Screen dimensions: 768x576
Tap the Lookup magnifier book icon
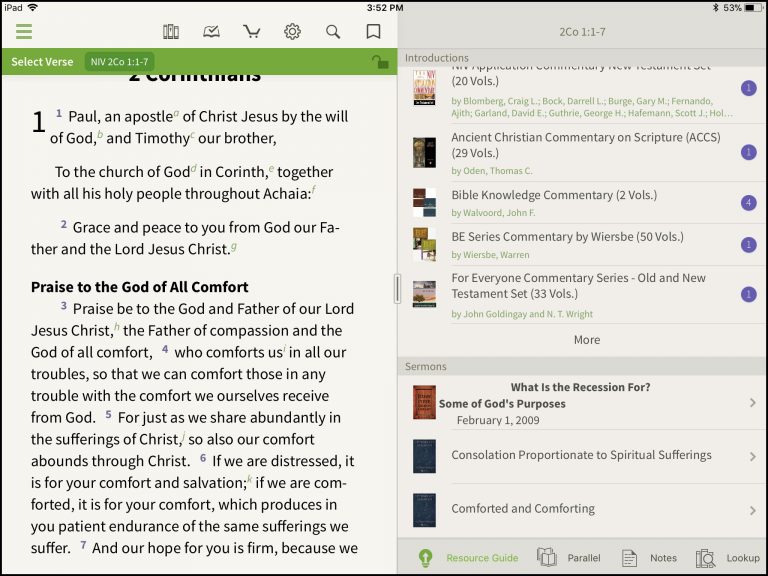[705, 558]
